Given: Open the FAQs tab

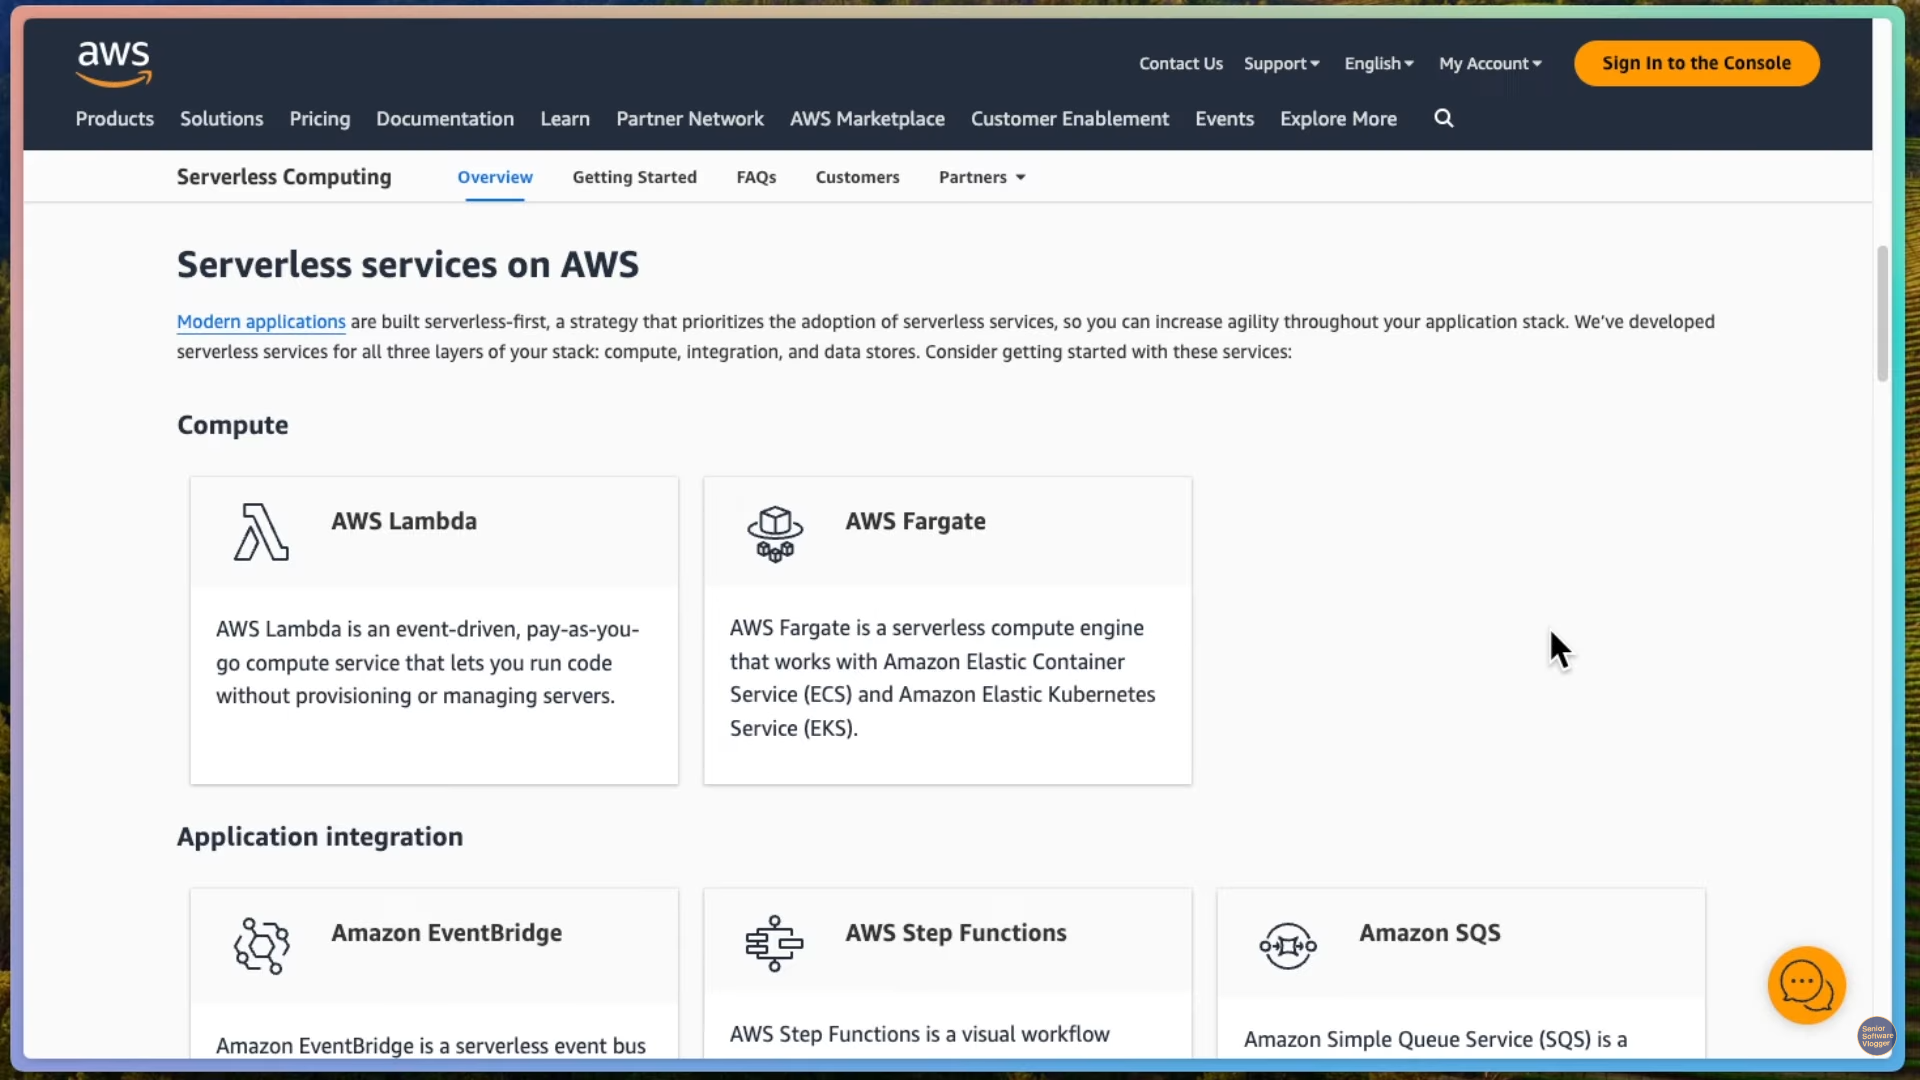Looking at the screenshot, I should 756,177.
